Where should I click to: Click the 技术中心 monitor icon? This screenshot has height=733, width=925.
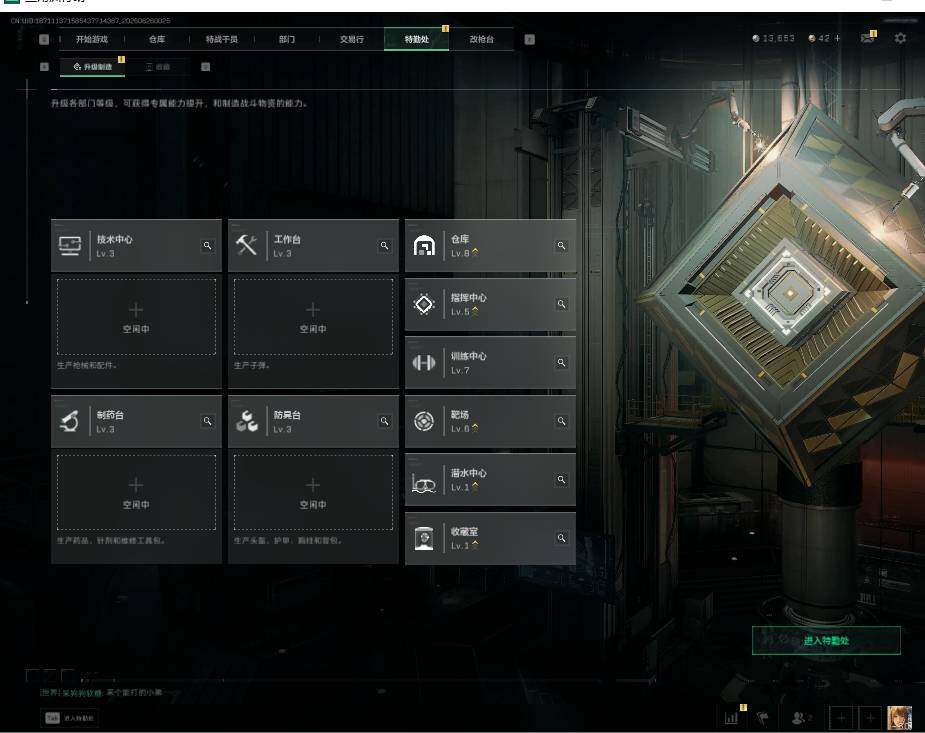pos(70,245)
